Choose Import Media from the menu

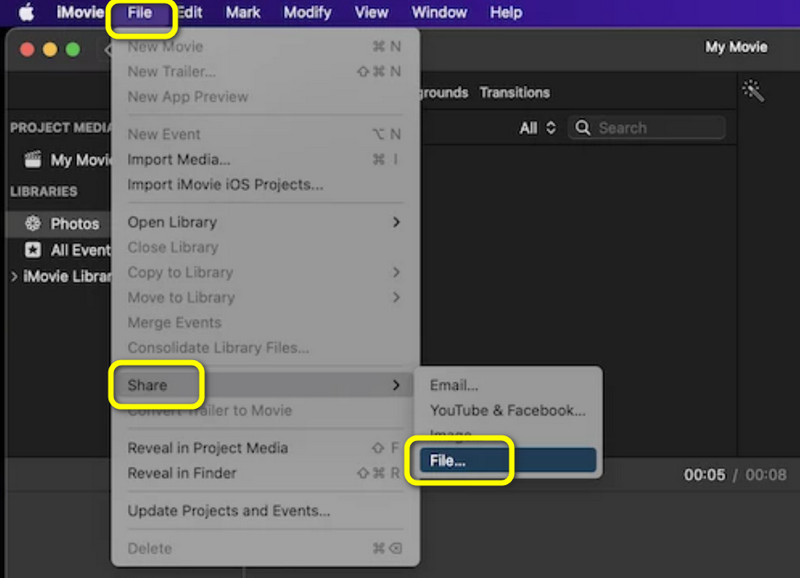point(265,160)
